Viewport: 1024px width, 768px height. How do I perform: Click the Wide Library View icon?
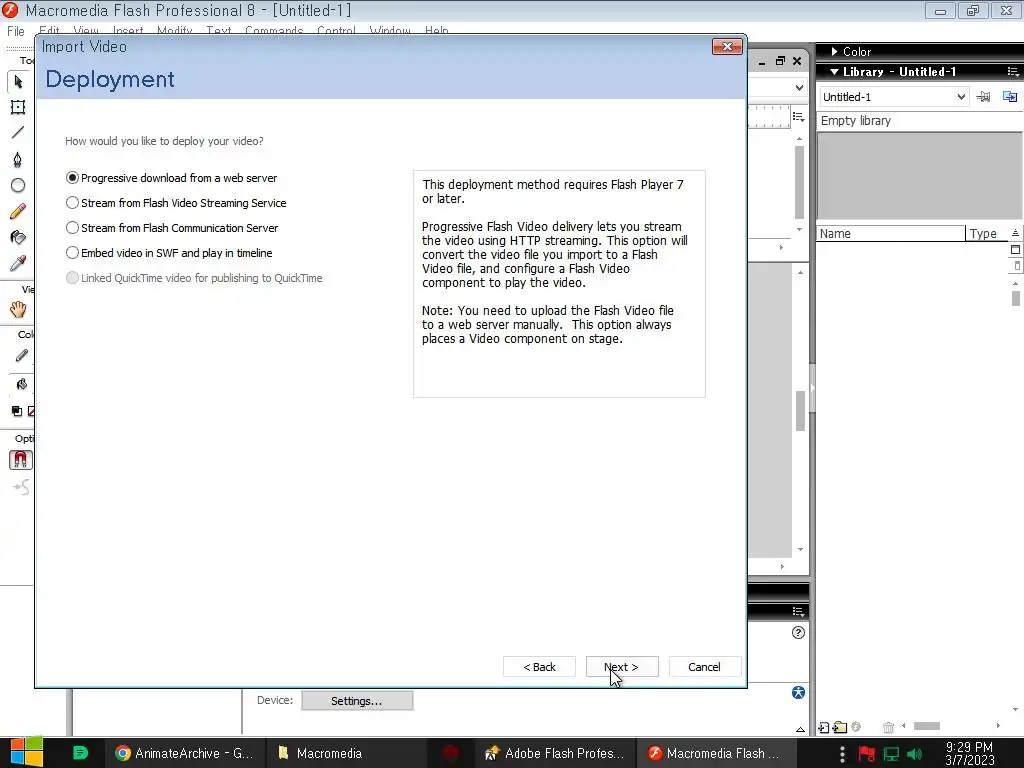point(1015,249)
